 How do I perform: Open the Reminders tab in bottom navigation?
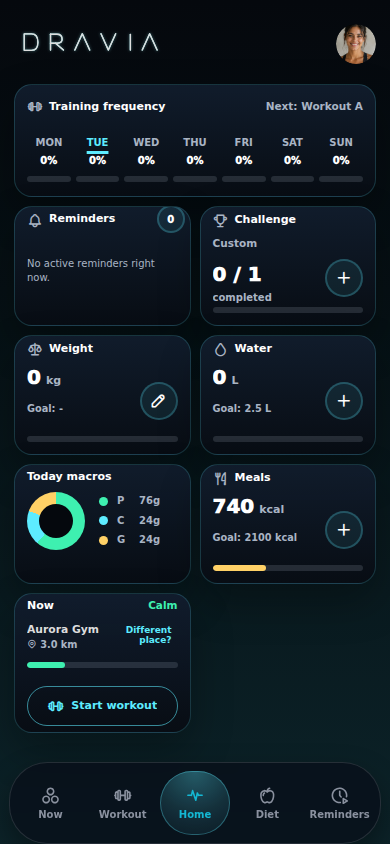click(339, 803)
